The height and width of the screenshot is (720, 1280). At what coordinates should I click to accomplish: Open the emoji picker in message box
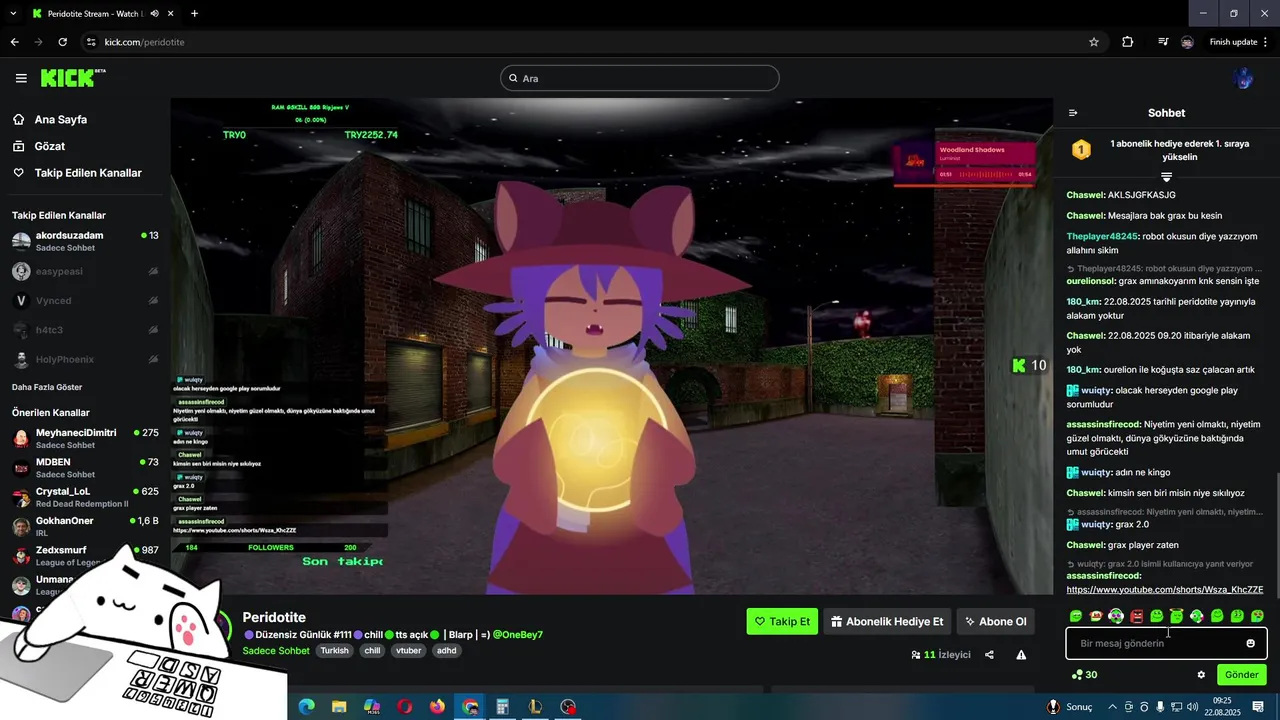pos(1250,643)
